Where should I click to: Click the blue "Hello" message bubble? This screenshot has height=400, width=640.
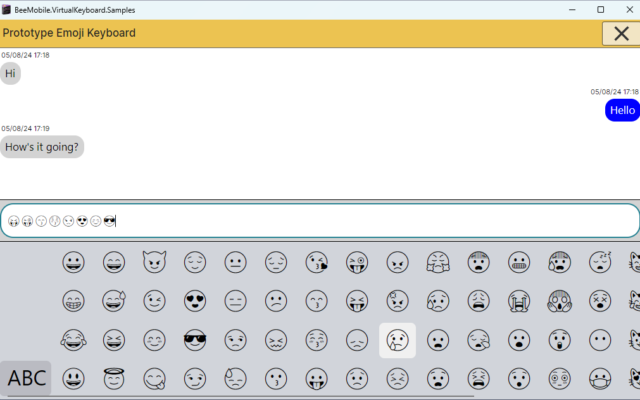coord(622,110)
